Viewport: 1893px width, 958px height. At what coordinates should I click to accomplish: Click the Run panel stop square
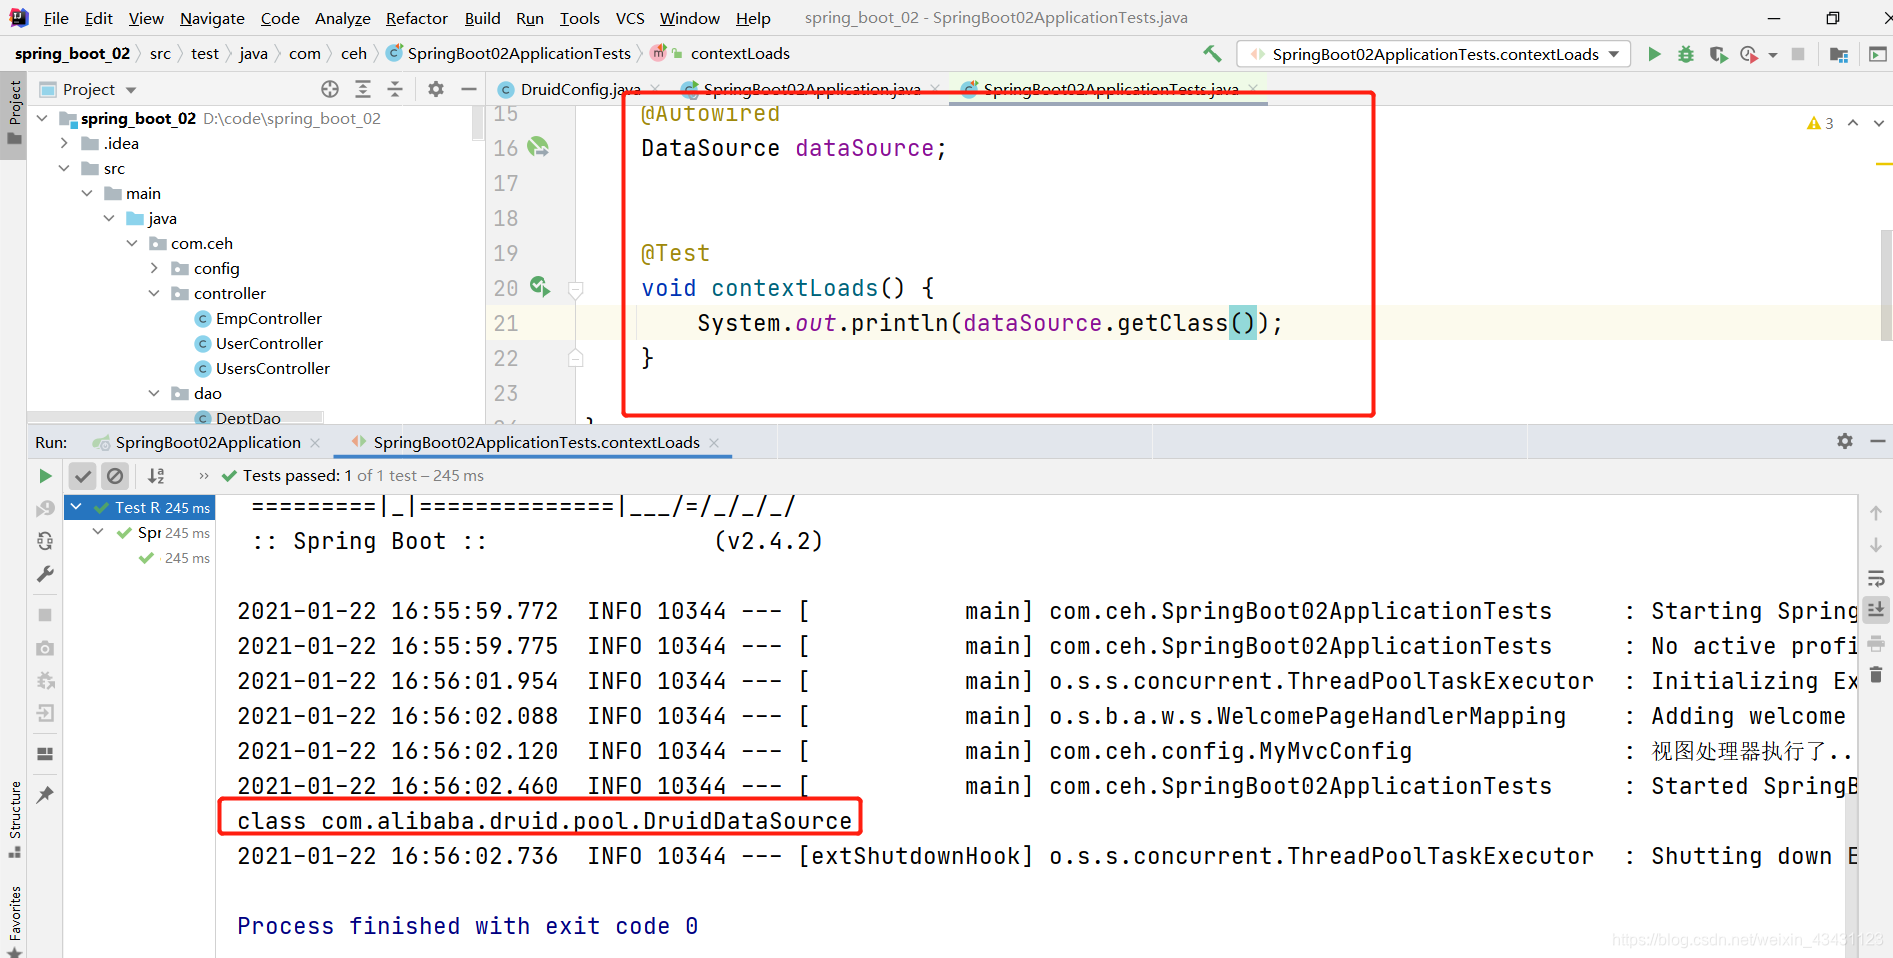45,615
